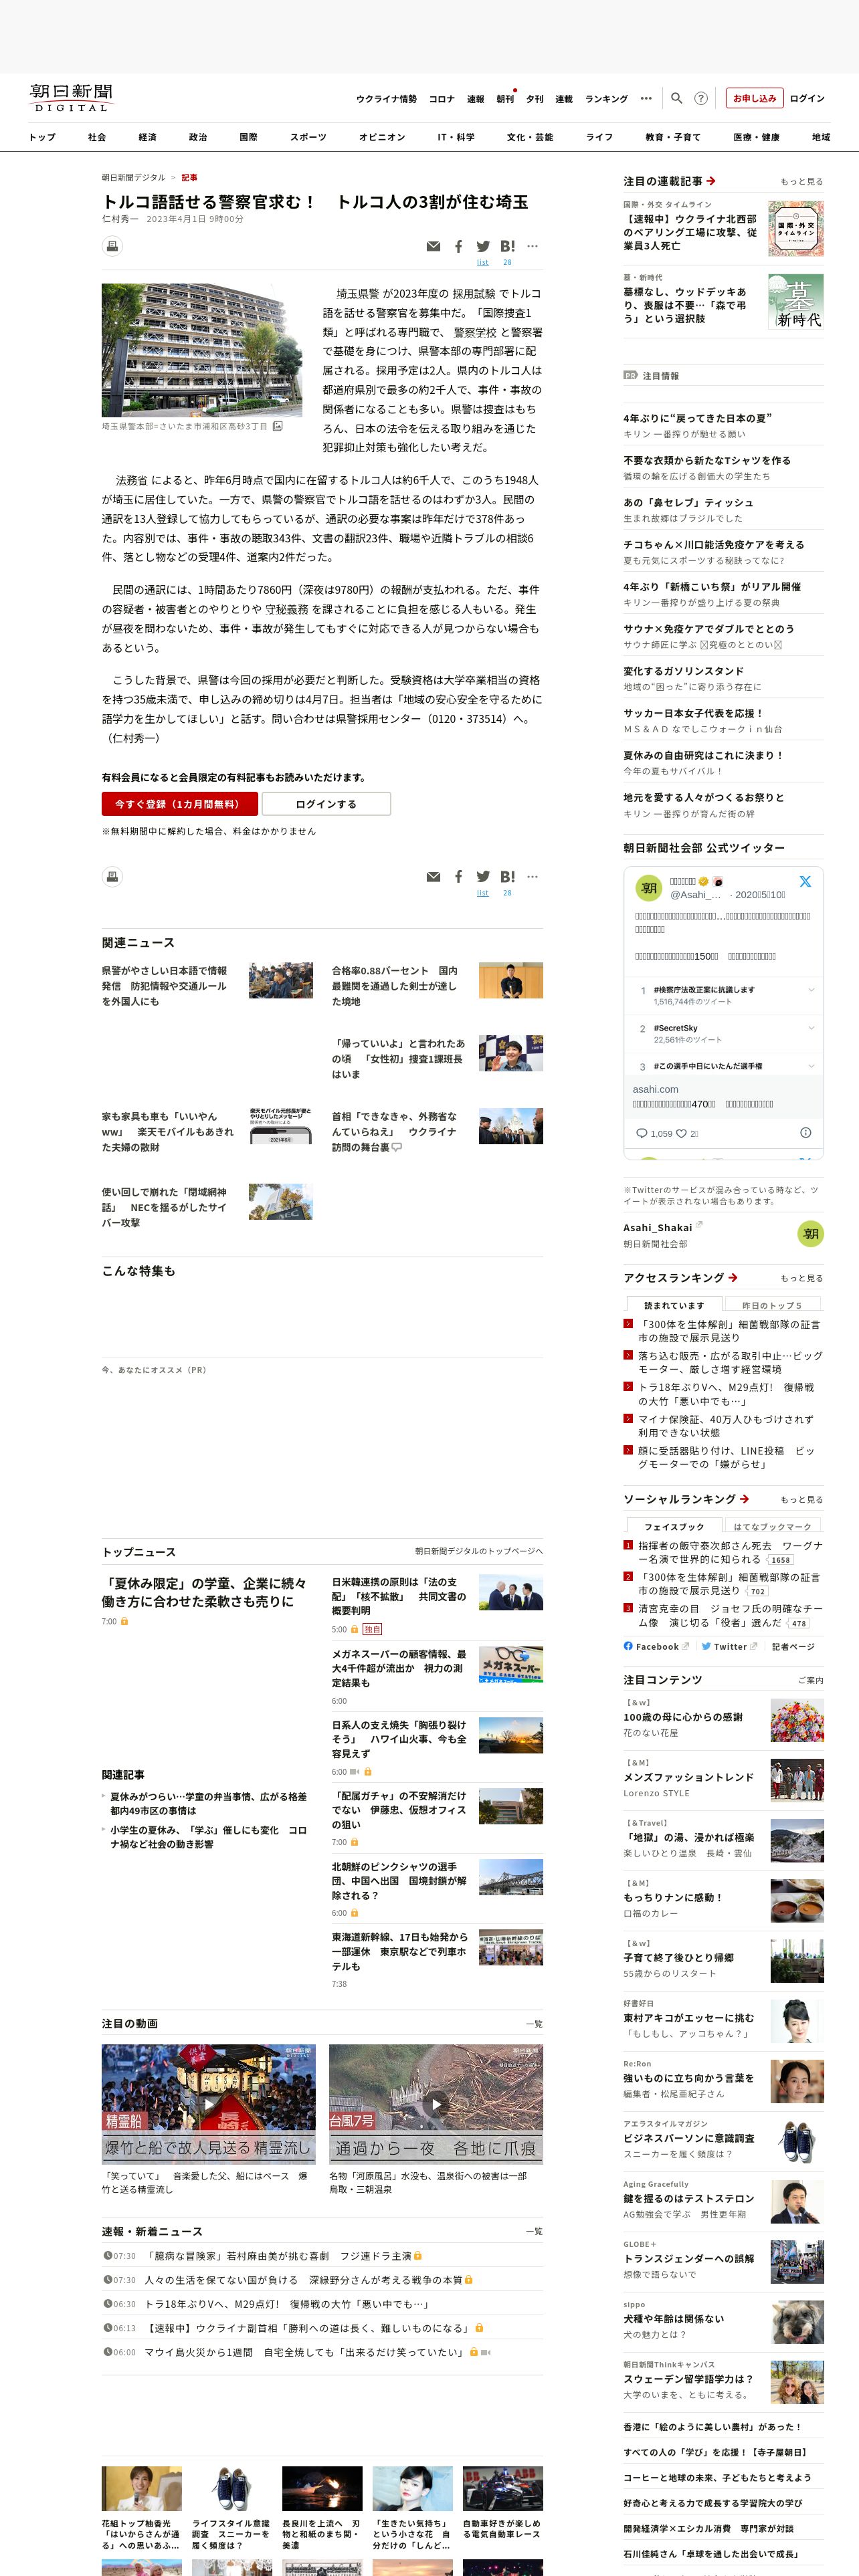Open the search magnifier icon in header
Image resolution: width=859 pixels, height=2576 pixels.
pos(676,98)
